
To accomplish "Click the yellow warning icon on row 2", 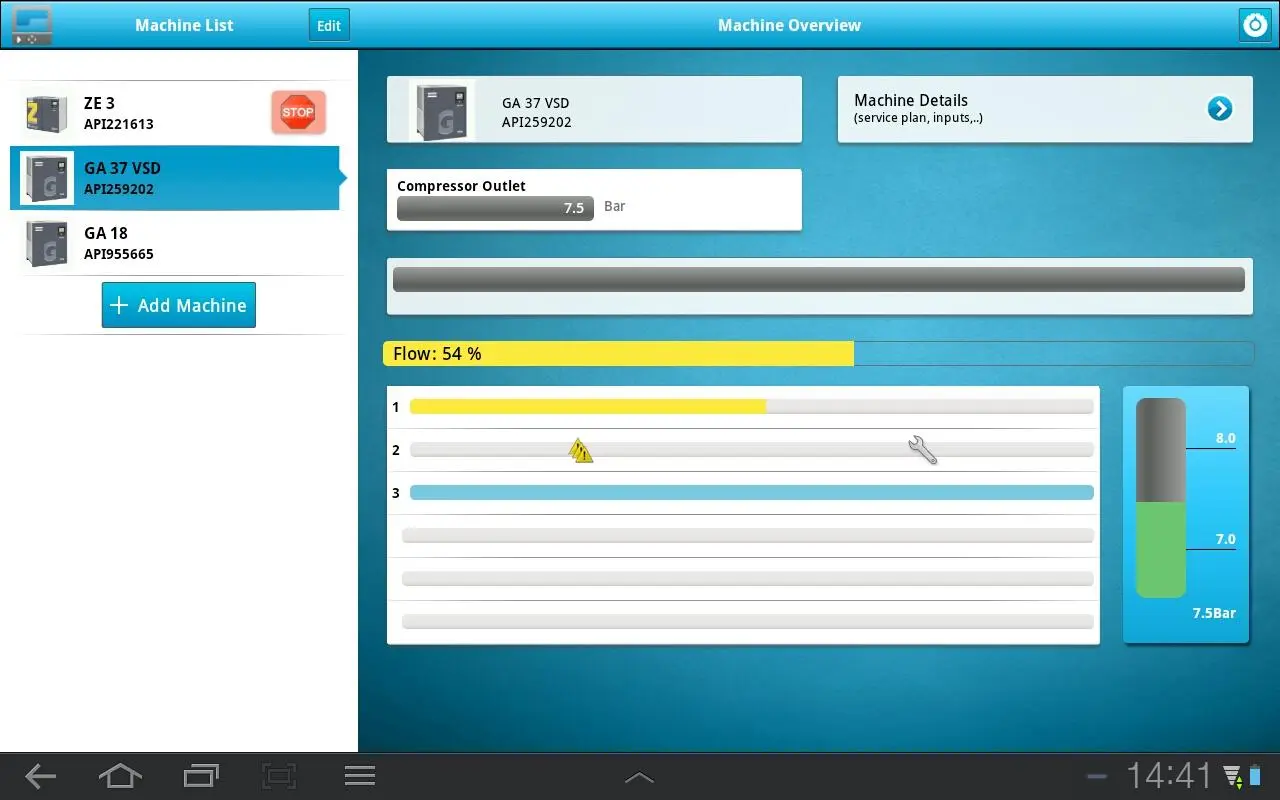I will [x=581, y=451].
